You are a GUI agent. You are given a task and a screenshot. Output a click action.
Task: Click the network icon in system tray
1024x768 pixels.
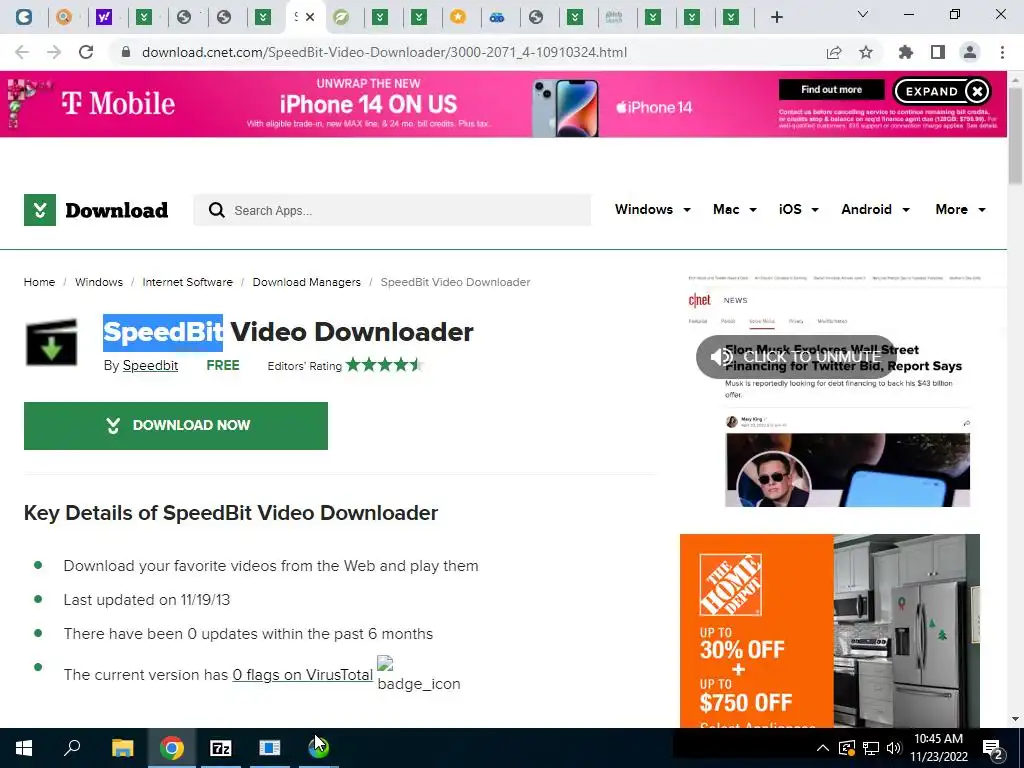pyautogui.click(x=871, y=748)
